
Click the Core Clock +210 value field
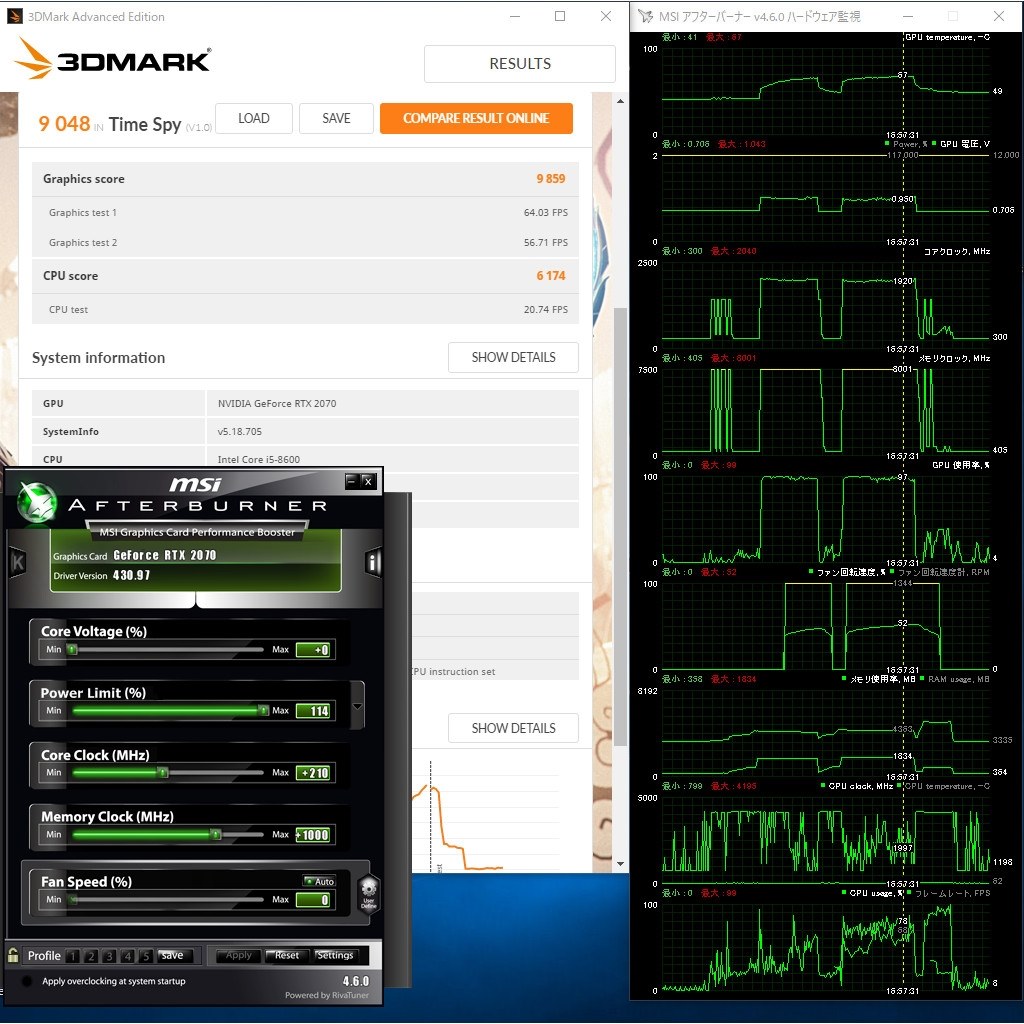pos(313,773)
